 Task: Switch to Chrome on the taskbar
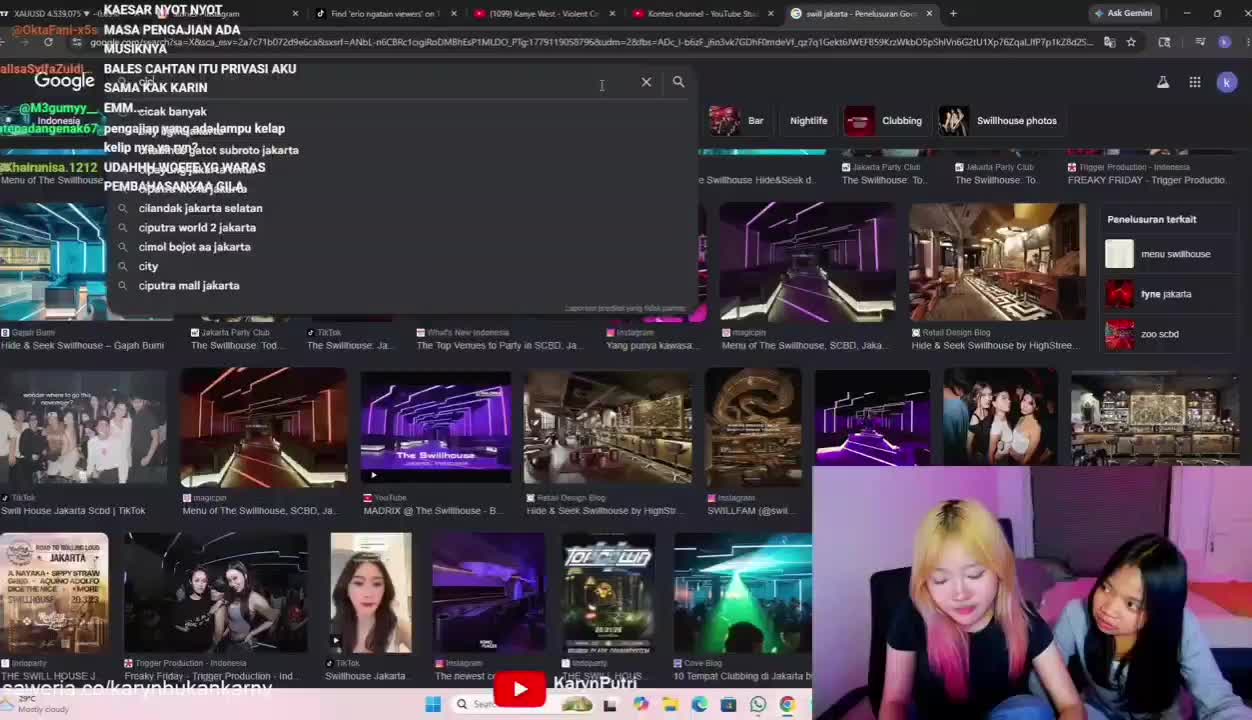pos(787,704)
